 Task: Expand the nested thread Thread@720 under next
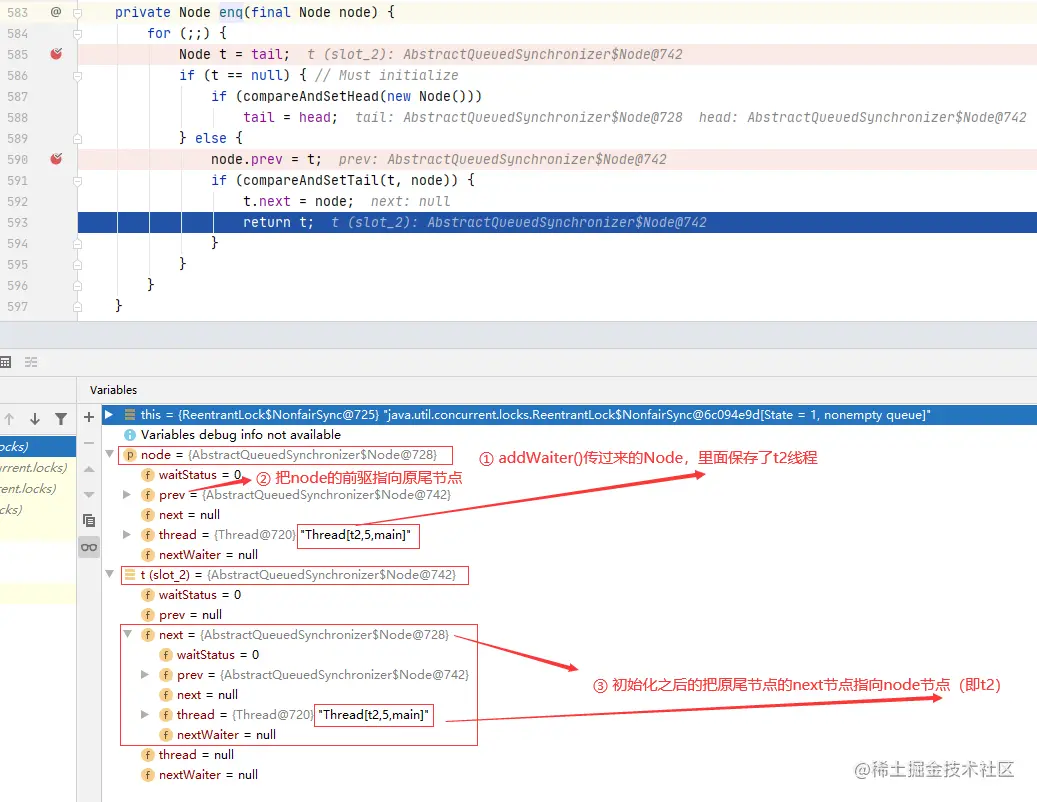point(145,714)
